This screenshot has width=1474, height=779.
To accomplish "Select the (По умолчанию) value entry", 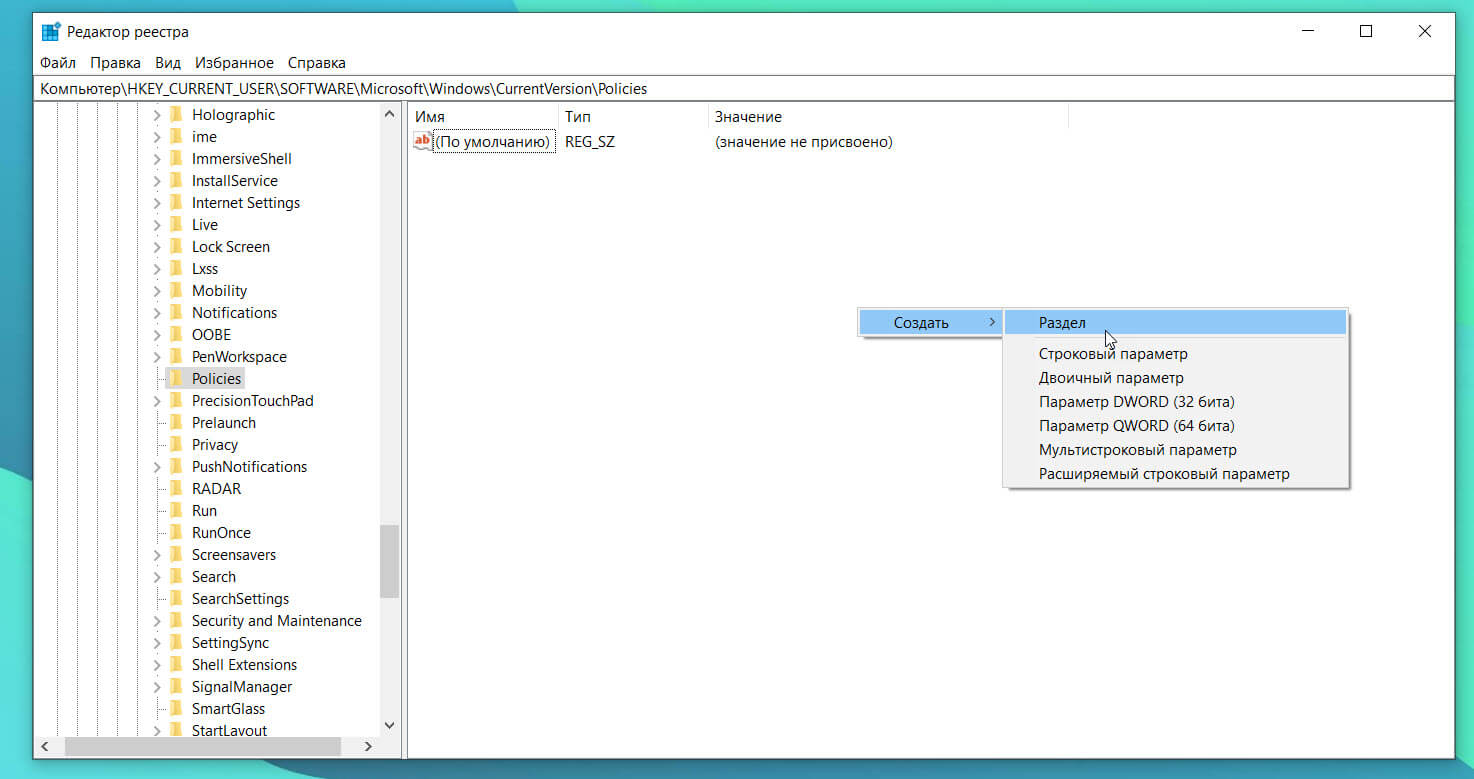I will pos(493,142).
